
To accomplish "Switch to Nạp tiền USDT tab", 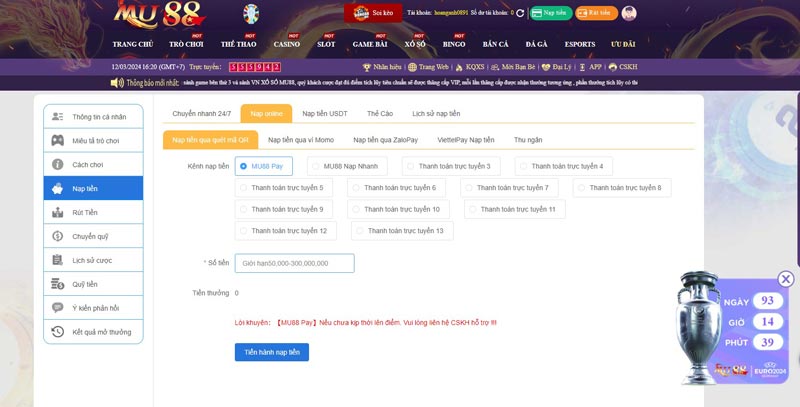I will pyautogui.click(x=325, y=113).
